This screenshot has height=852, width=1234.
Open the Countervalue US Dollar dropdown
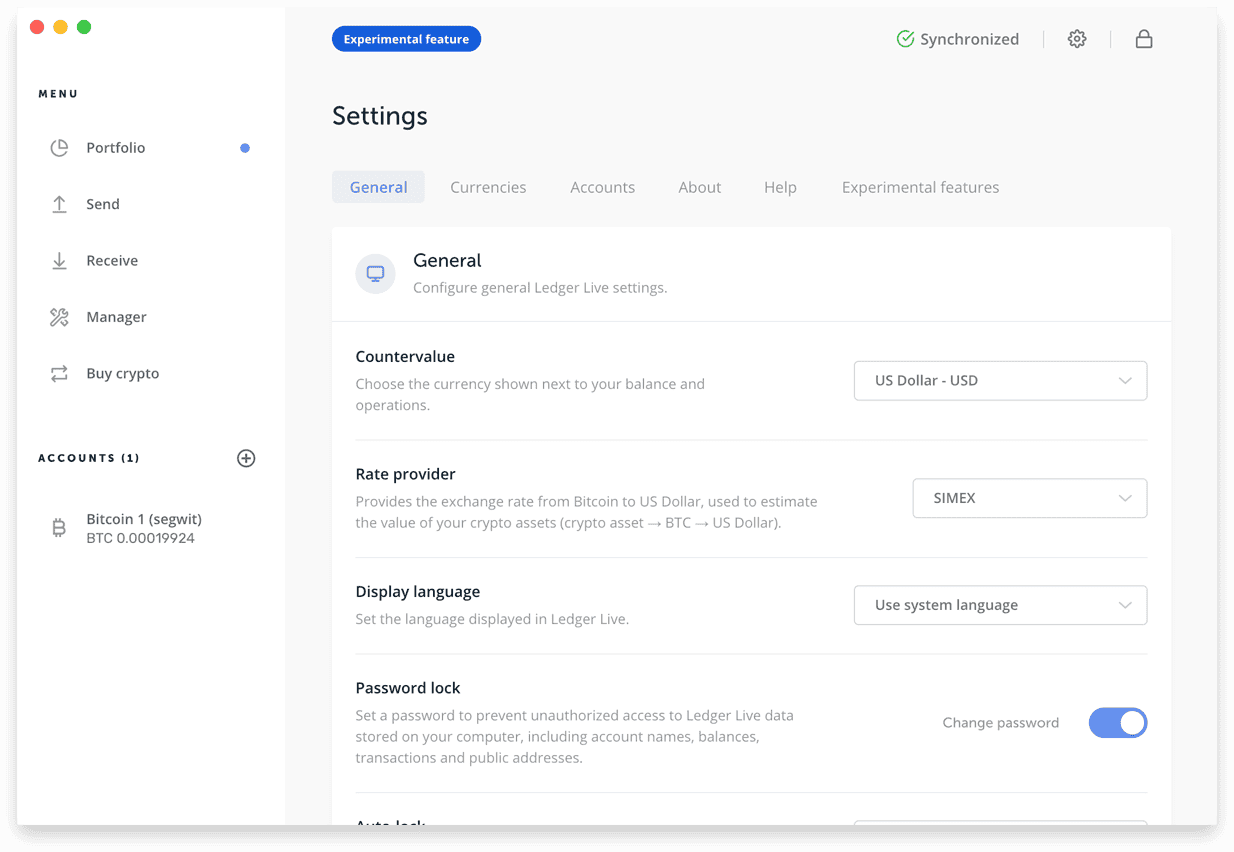pos(1000,381)
